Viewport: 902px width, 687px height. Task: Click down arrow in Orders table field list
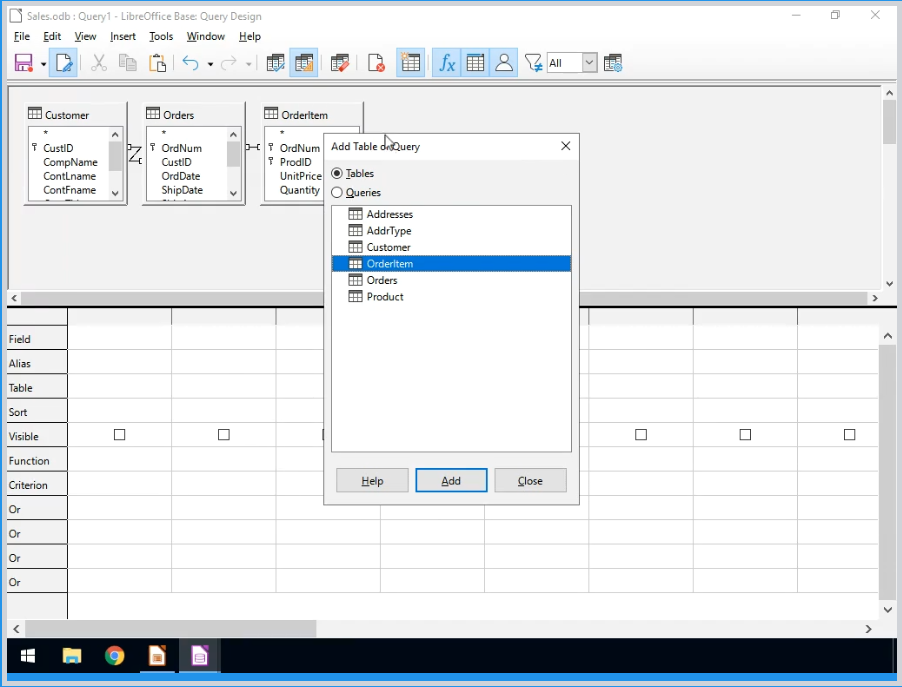[x=233, y=193]
